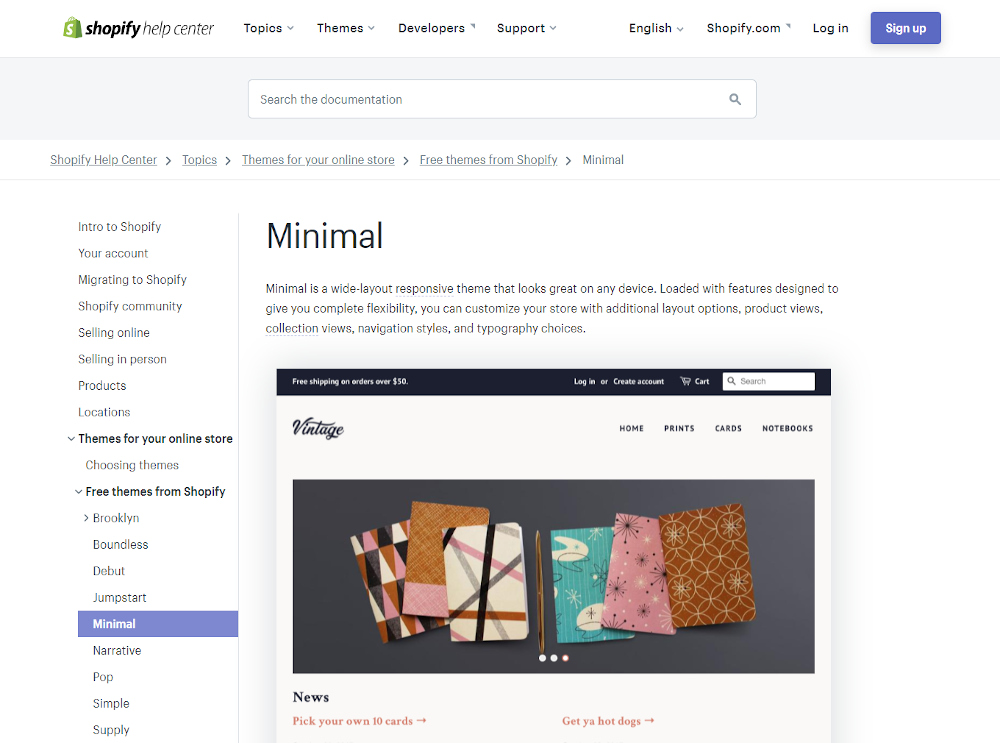
Task: Open the Support dropdown menu
Action: tap(527, 28)
